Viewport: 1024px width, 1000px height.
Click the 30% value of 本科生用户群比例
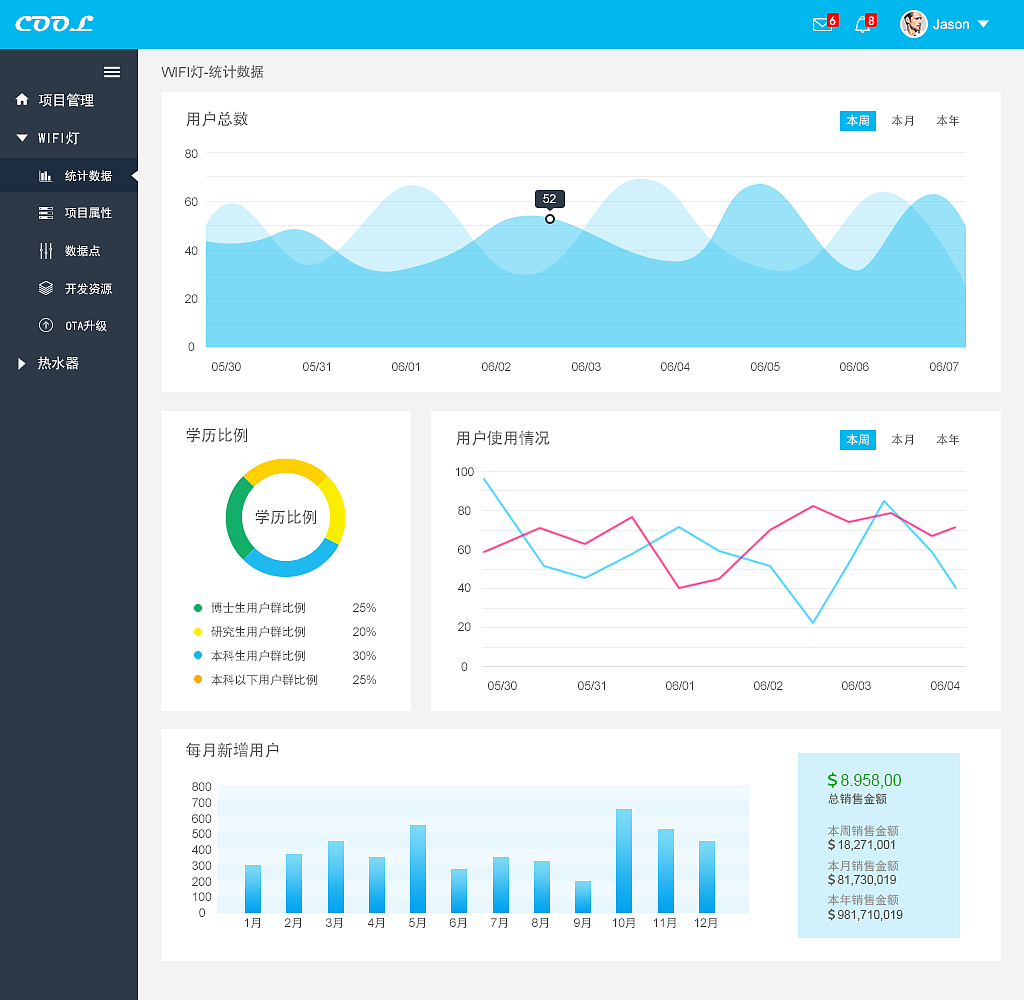364,656
